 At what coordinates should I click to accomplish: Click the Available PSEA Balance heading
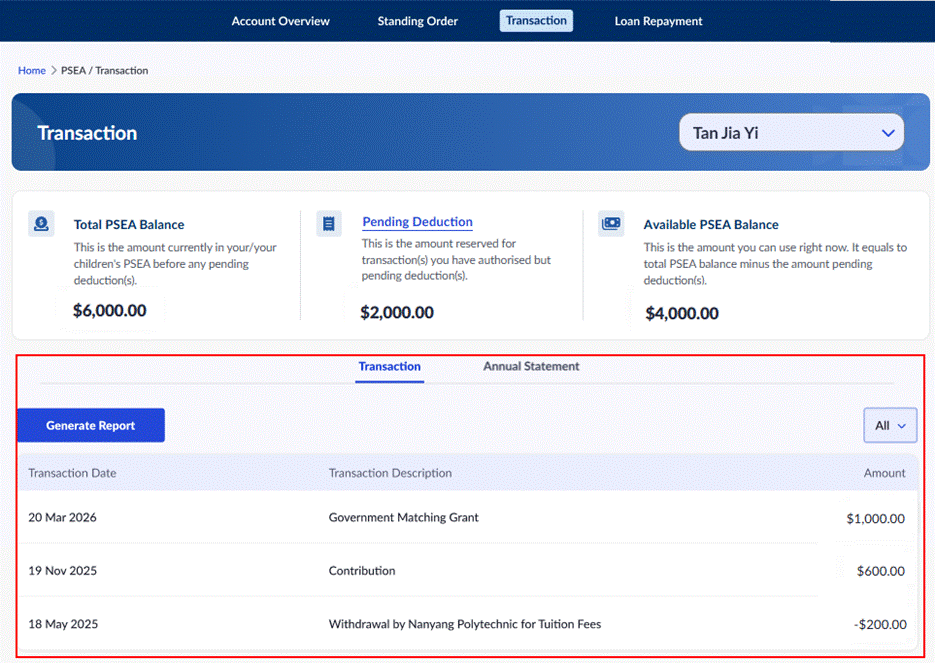point(711,225)
